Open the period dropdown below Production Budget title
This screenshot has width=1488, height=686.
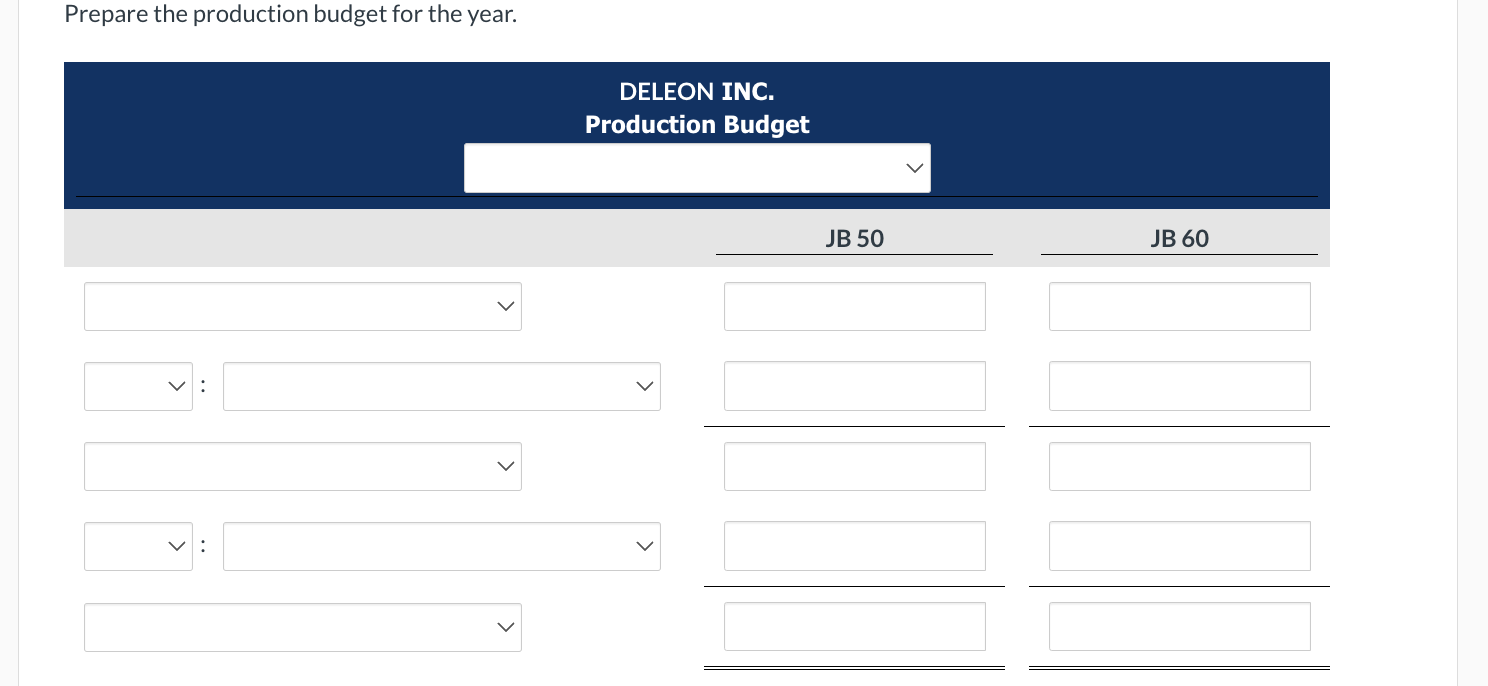coord(697,168)
